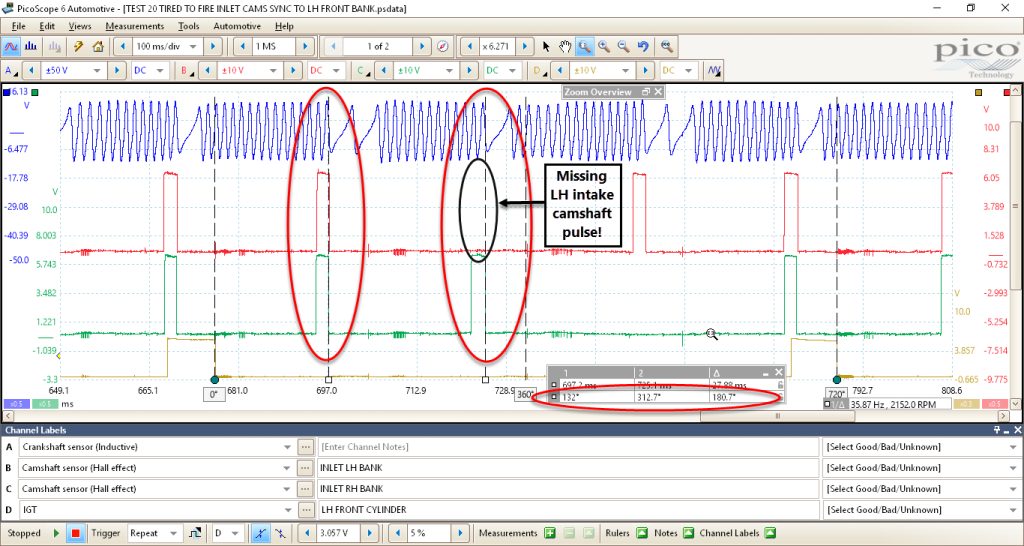Viewport: 1024px width, 546px height.
Task: Open the Edit menu
Action: pyautogui.click(x=47, y=26)
